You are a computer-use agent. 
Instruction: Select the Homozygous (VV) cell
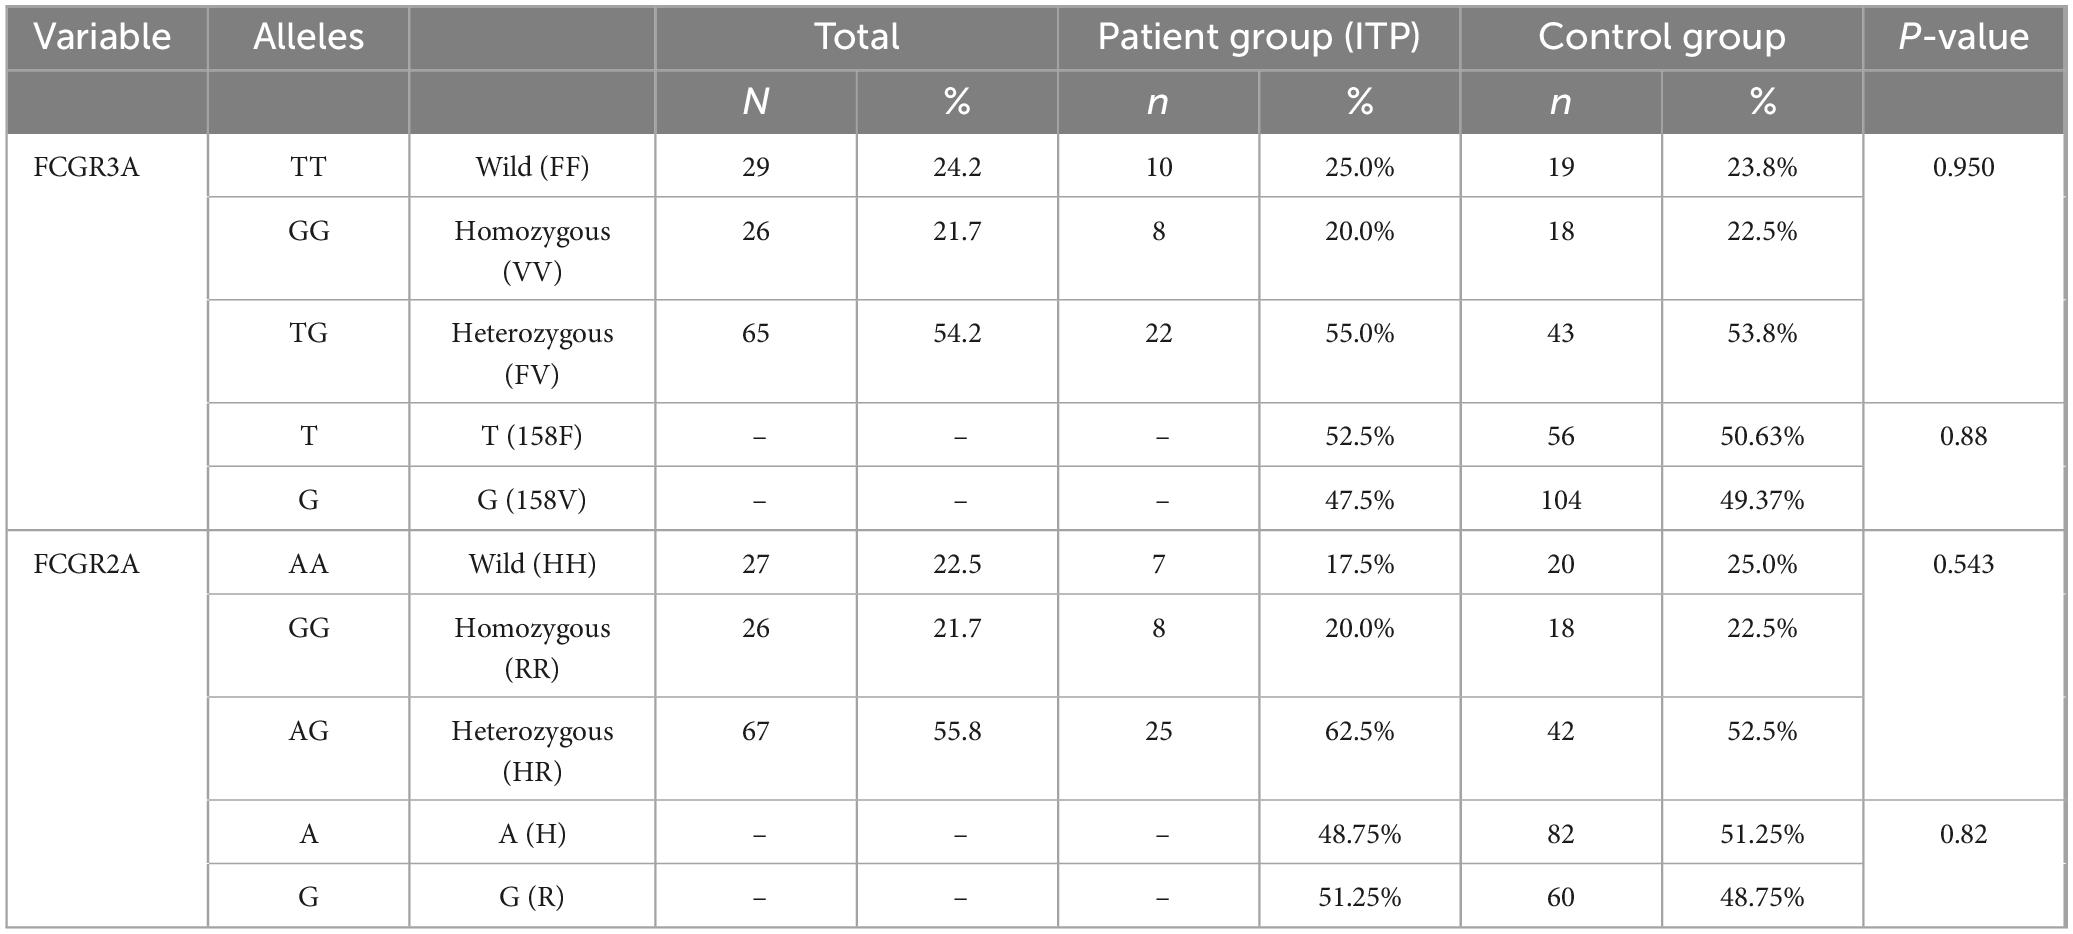pos(532,250)
